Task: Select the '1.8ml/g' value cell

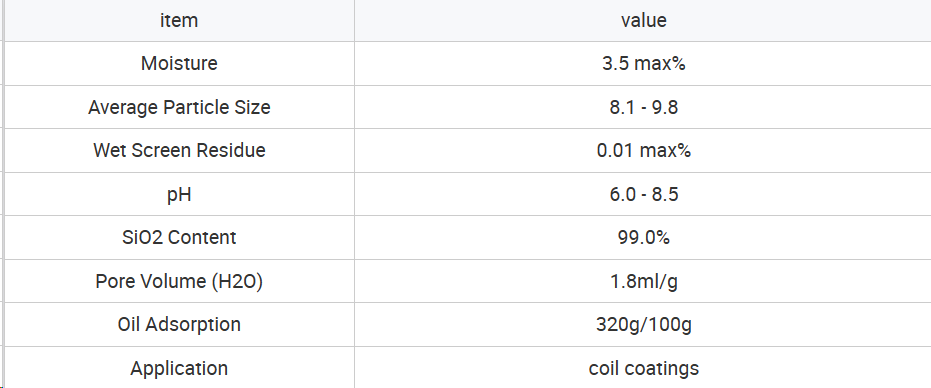Action: point(643,281)
